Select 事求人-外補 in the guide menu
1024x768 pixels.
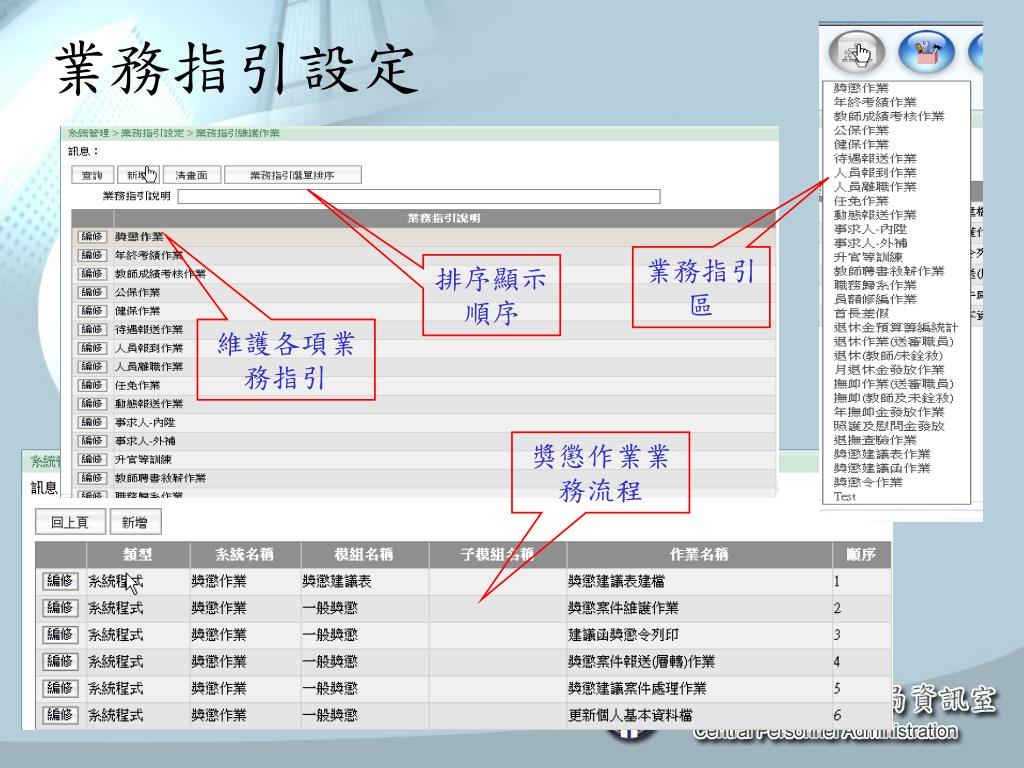point(870,243)
